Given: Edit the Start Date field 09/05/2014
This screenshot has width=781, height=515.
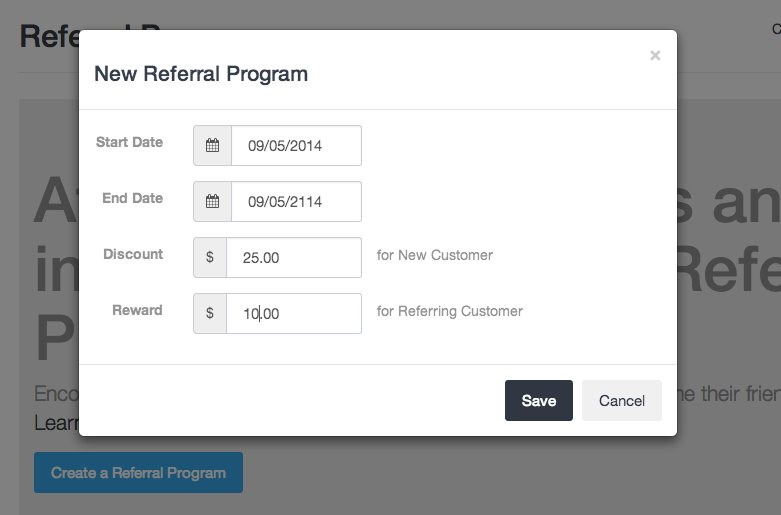Looking at the screenshot, I should [x=296, y=145].
